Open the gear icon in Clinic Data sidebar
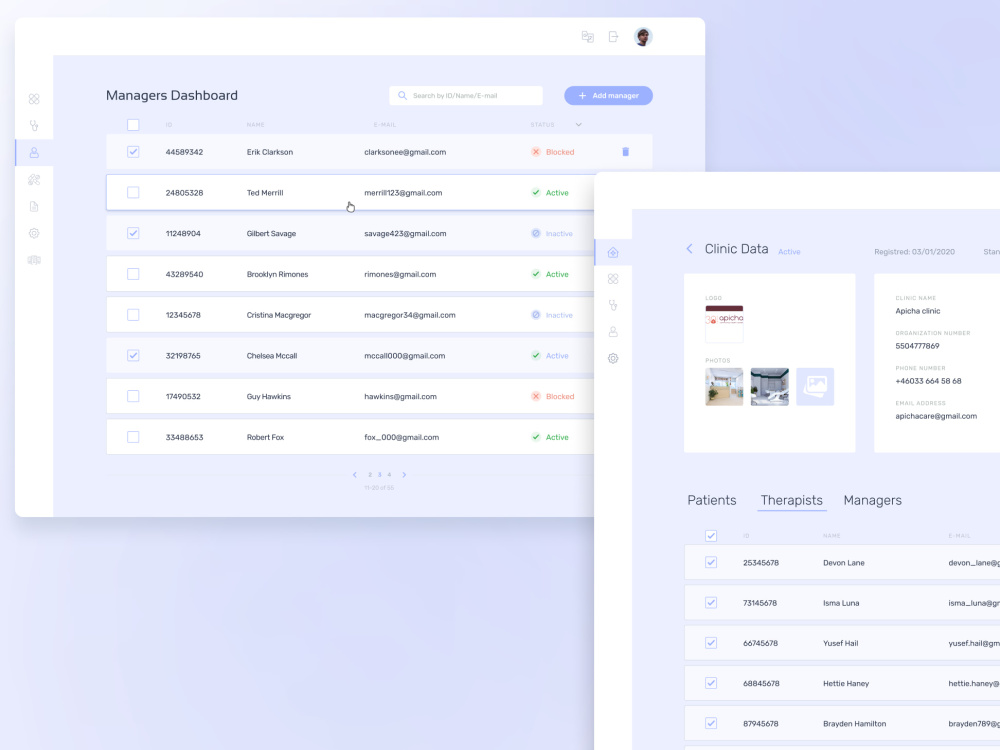Screen dimensions: 1000x750 click(613, 358)
